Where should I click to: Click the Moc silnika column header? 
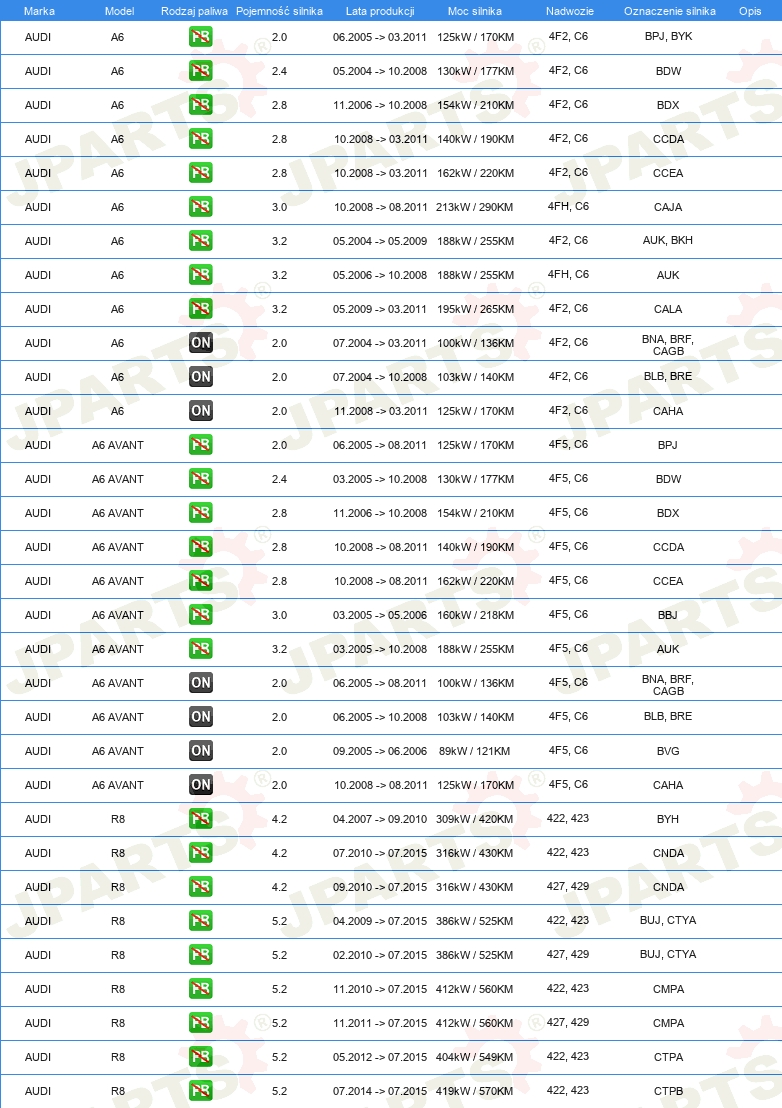(x=475, y=11)
